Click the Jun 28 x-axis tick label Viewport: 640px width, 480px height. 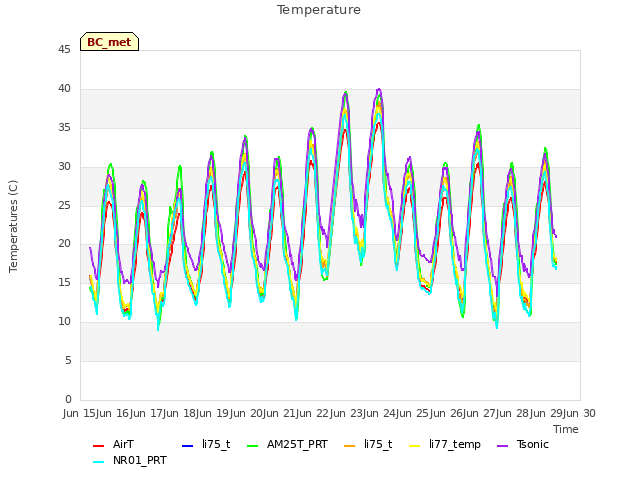(x=514, y=413)
